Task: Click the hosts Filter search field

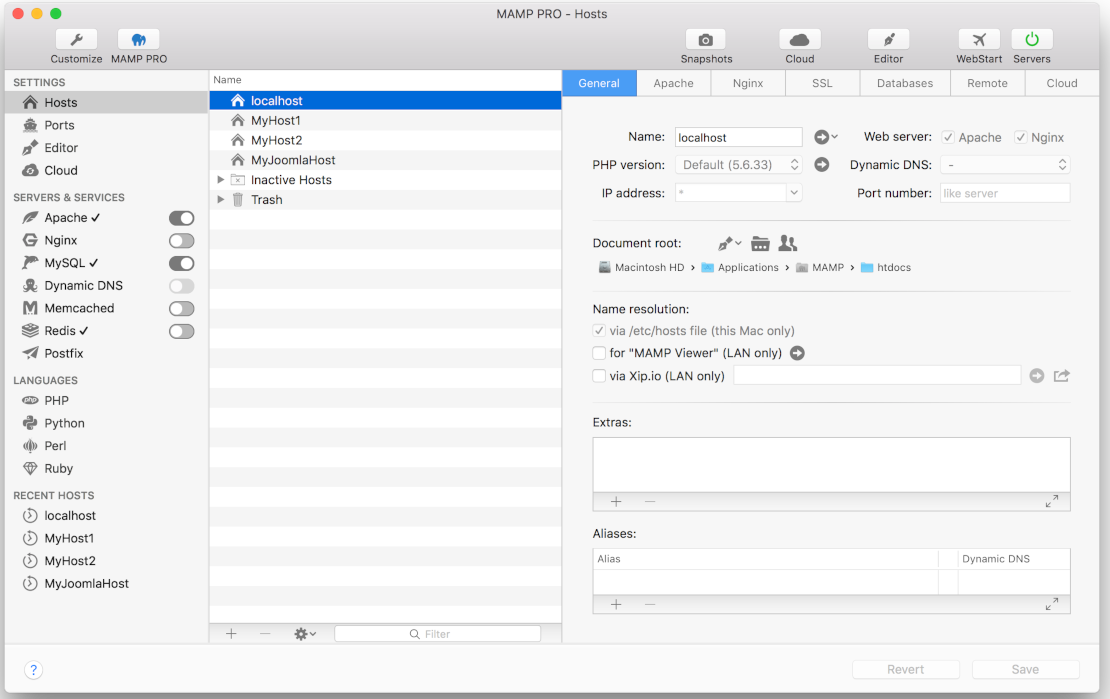Action: coord(438,634)
